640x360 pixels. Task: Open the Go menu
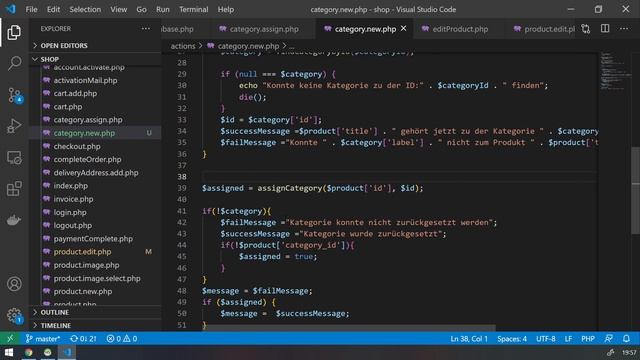point(141,9)
